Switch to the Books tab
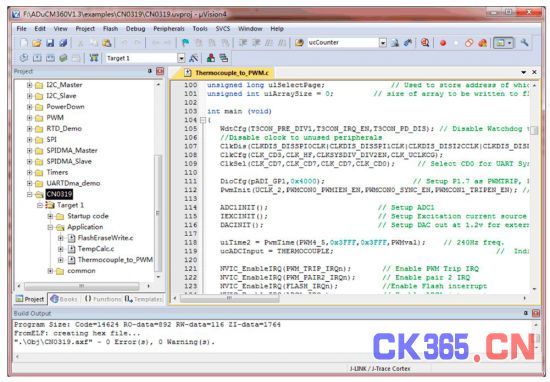The height and width of the screenshot is (382, 550). [64, 299]
